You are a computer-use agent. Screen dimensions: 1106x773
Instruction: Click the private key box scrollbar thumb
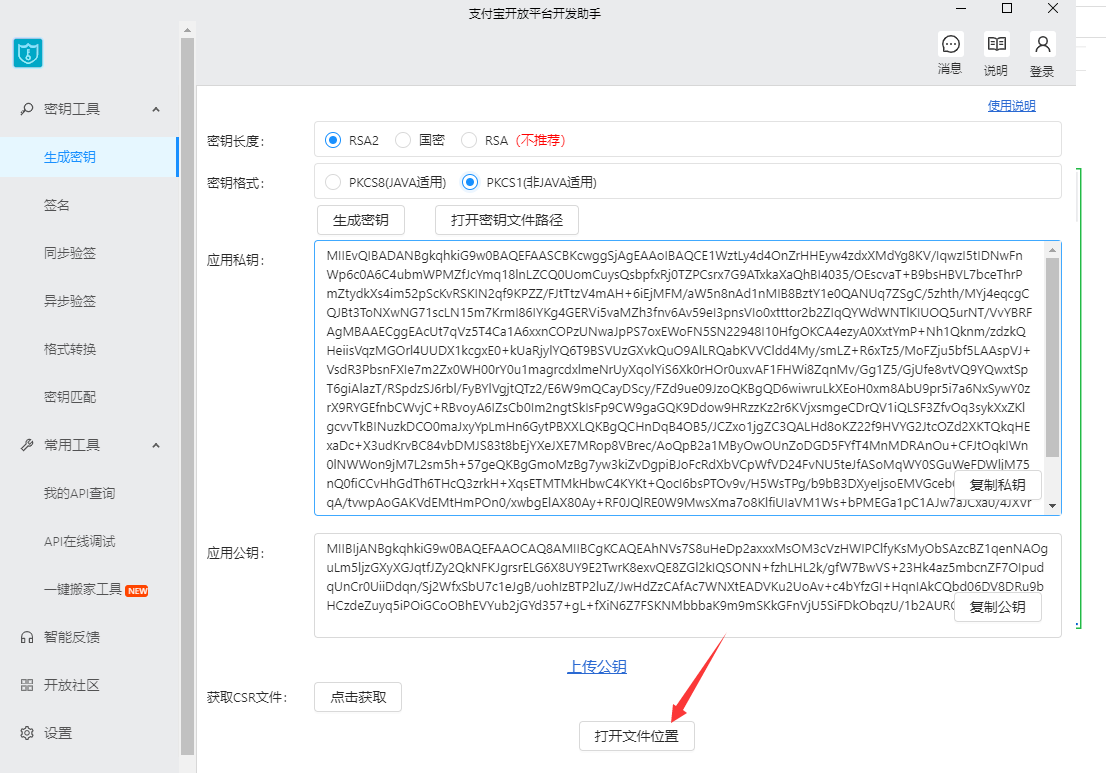pos(1052,358)
